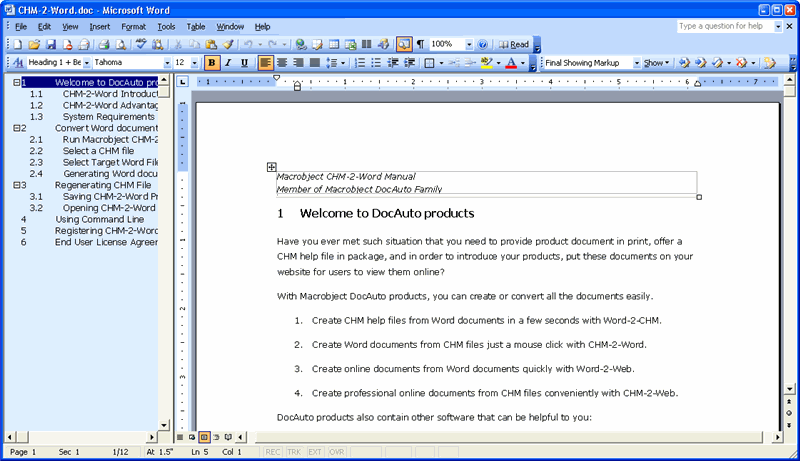The width and height of the screenshot is (800, 461).
Task: Jump to Select a CHM file heading
Action: pos(98,151)
